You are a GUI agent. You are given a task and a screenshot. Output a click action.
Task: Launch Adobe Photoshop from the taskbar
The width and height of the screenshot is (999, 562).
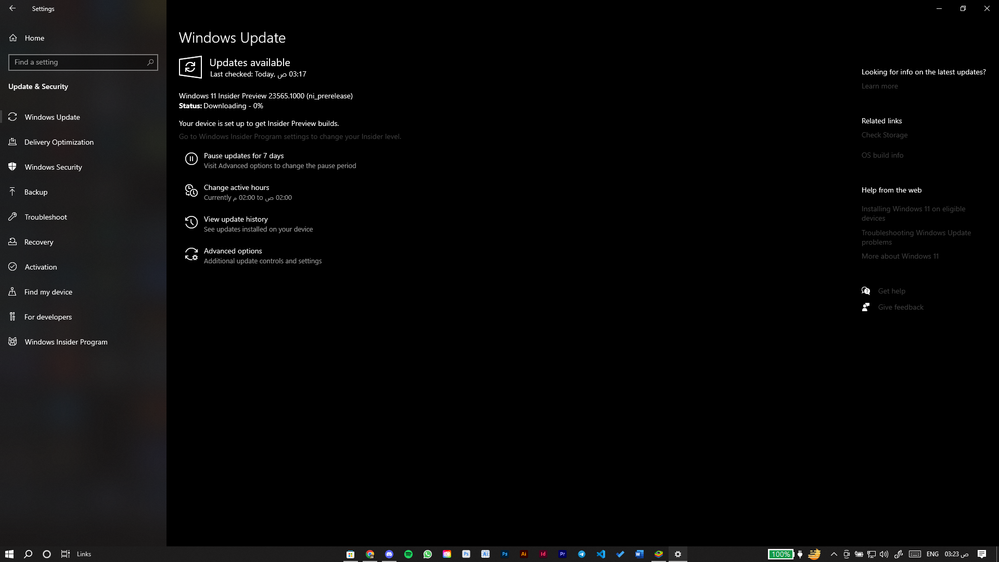[505, 554]
